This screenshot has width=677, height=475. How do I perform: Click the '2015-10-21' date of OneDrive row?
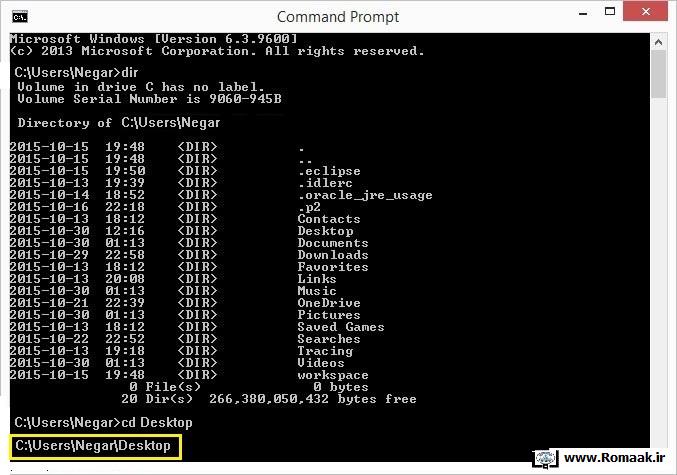(x=49, y=303)
